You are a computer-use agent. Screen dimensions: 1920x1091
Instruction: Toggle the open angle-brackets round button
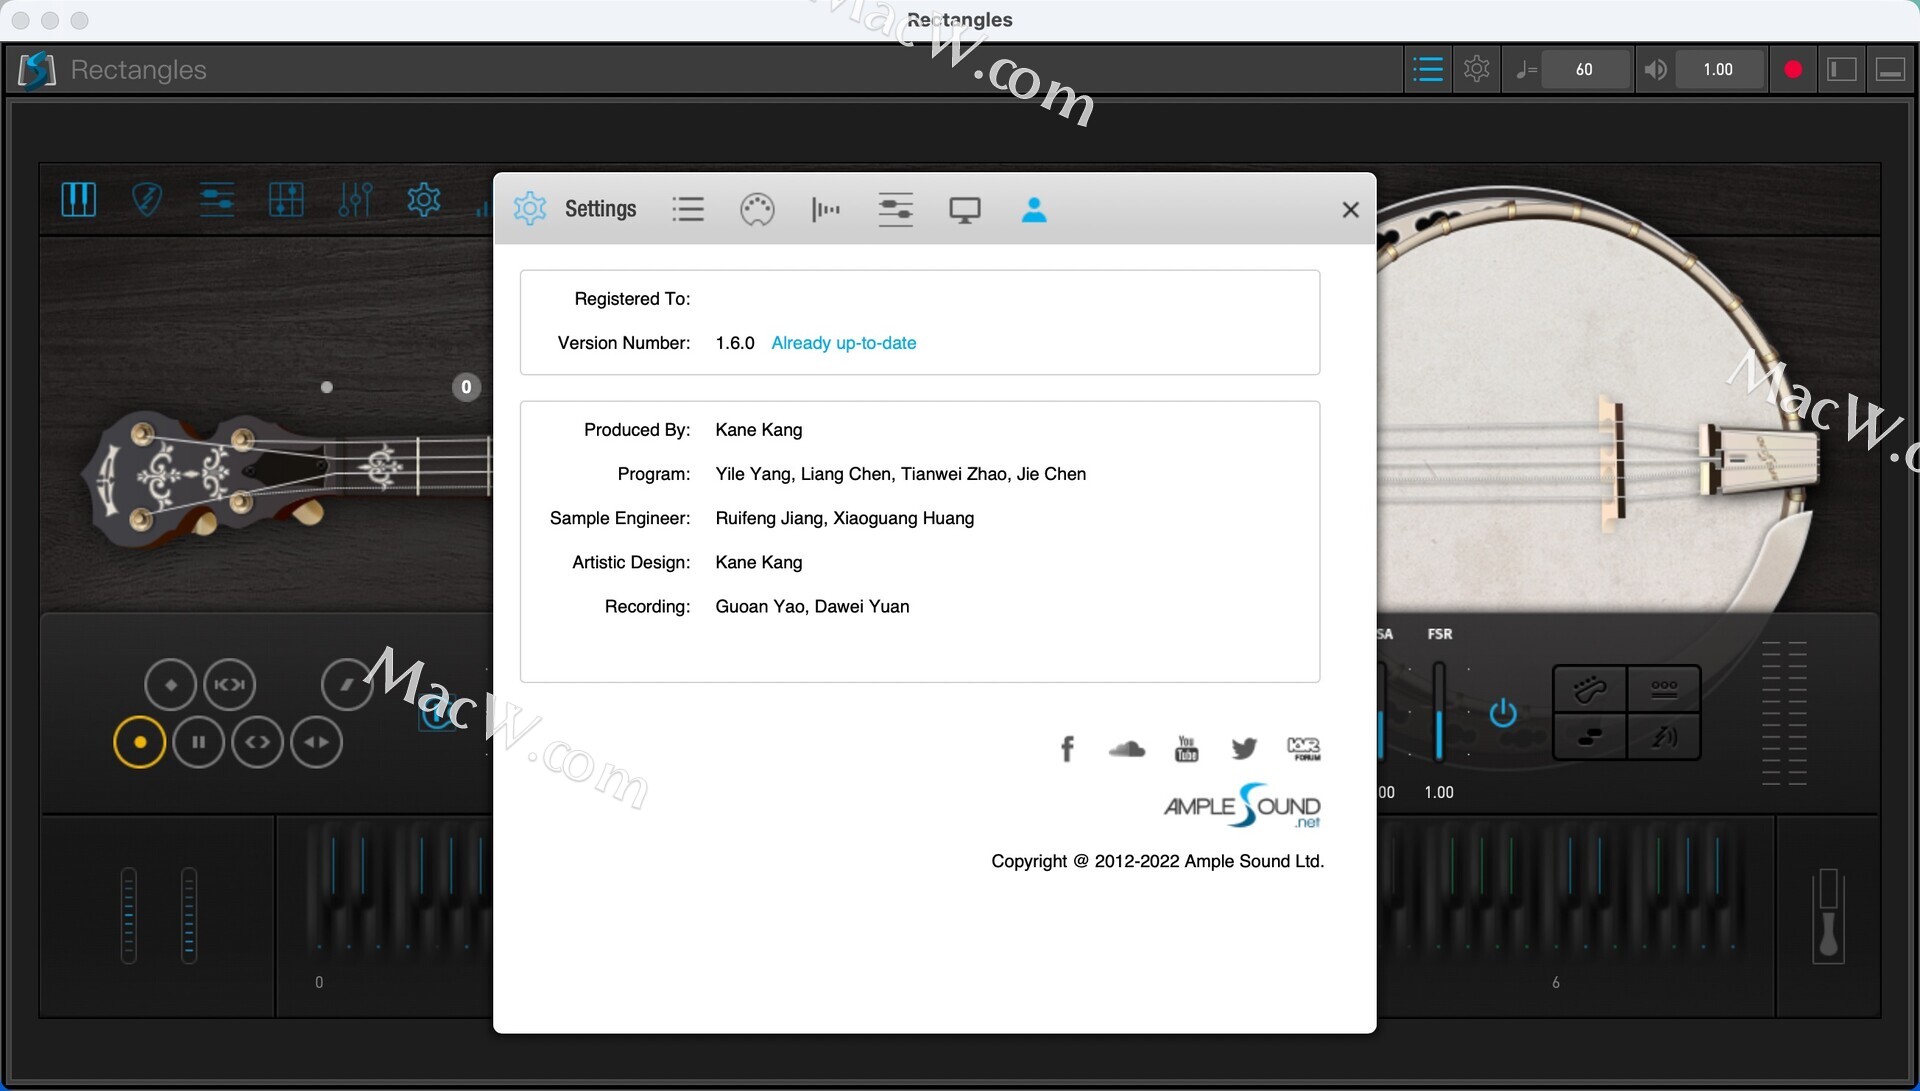pos(257,742)
